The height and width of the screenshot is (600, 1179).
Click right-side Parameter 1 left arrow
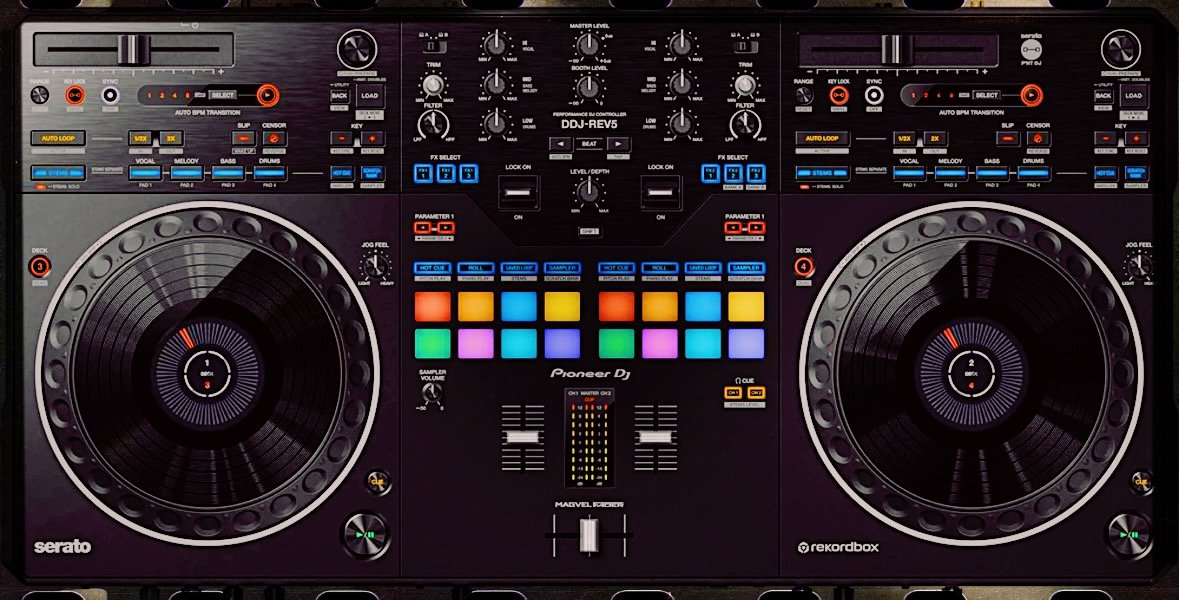click(734, 227)
